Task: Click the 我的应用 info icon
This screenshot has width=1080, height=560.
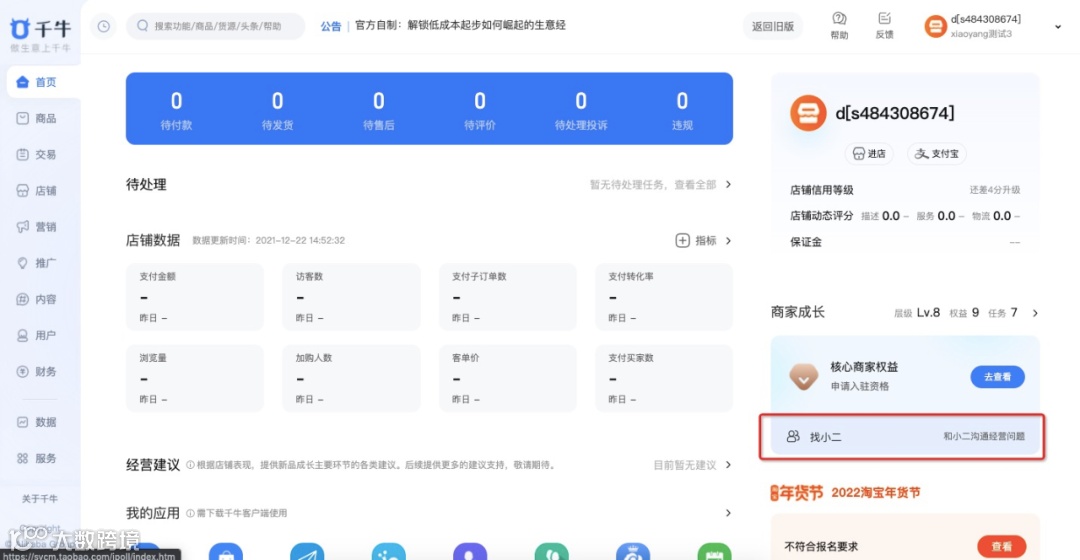Action: (190, 513)
